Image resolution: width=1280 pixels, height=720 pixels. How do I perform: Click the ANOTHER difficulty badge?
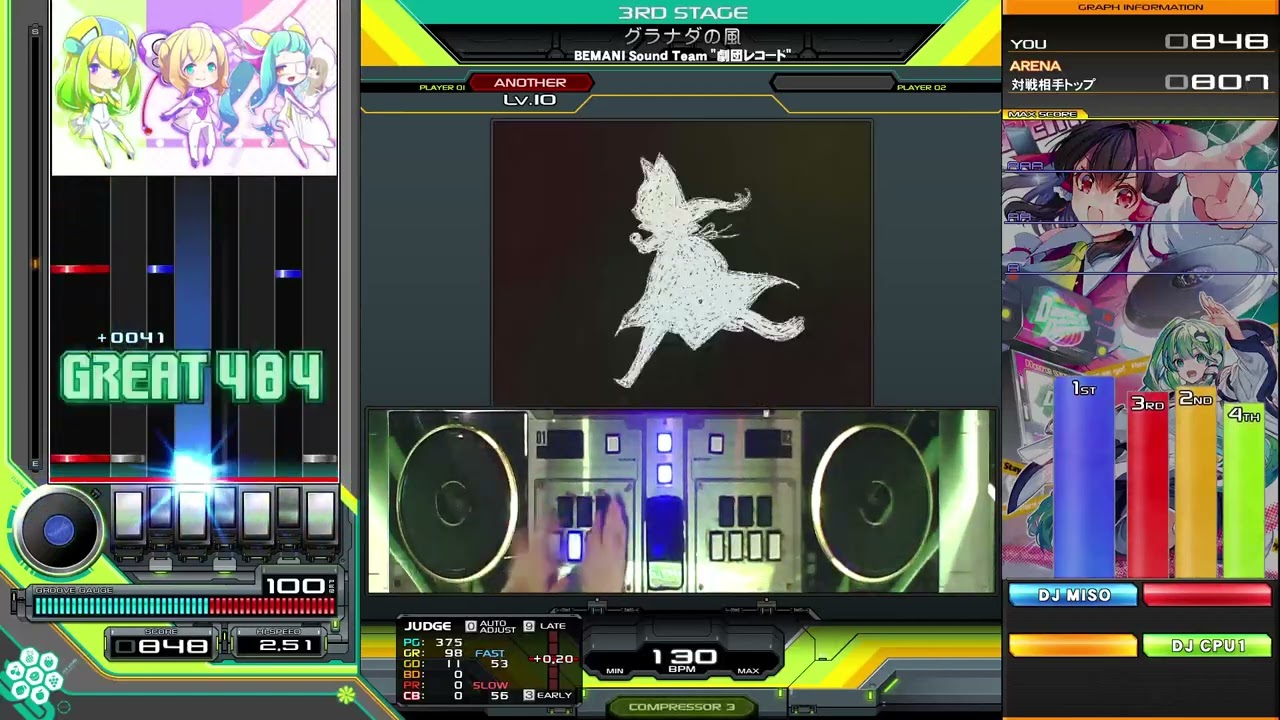pyautogui.click(x=530, y=83)
